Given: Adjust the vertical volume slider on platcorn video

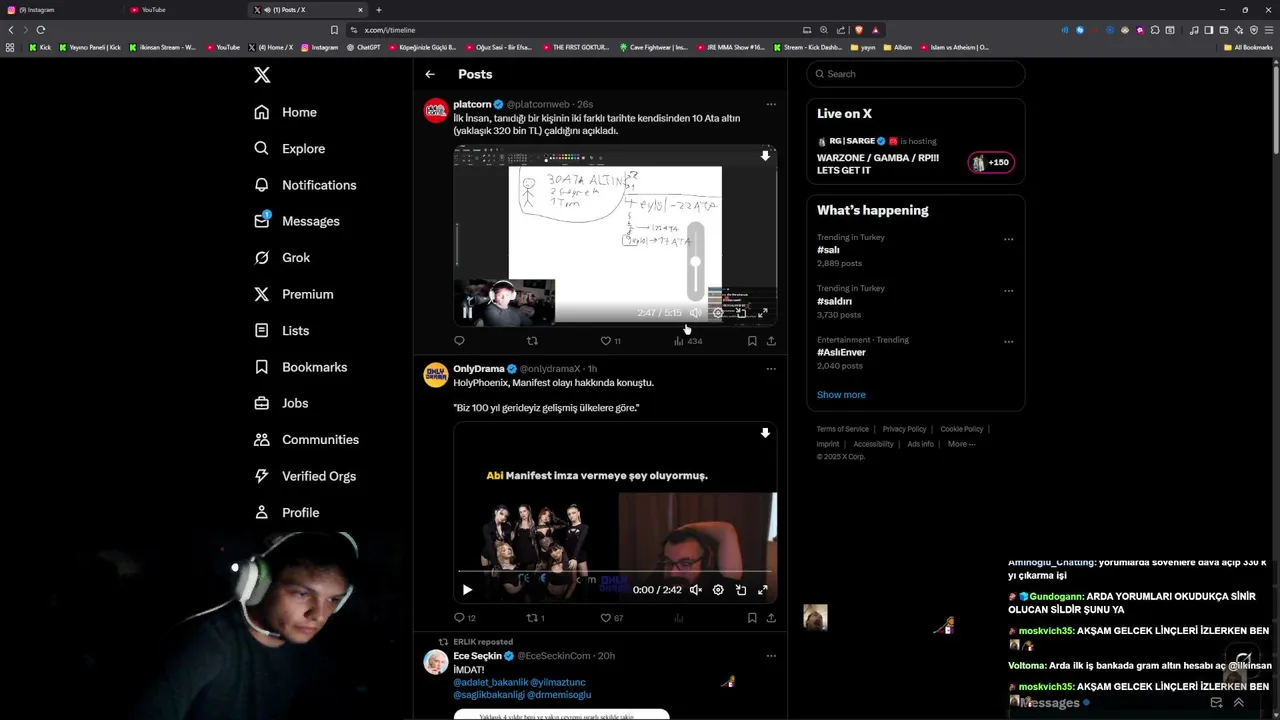Looking at the screenshot, I should [x=696, y=262].
